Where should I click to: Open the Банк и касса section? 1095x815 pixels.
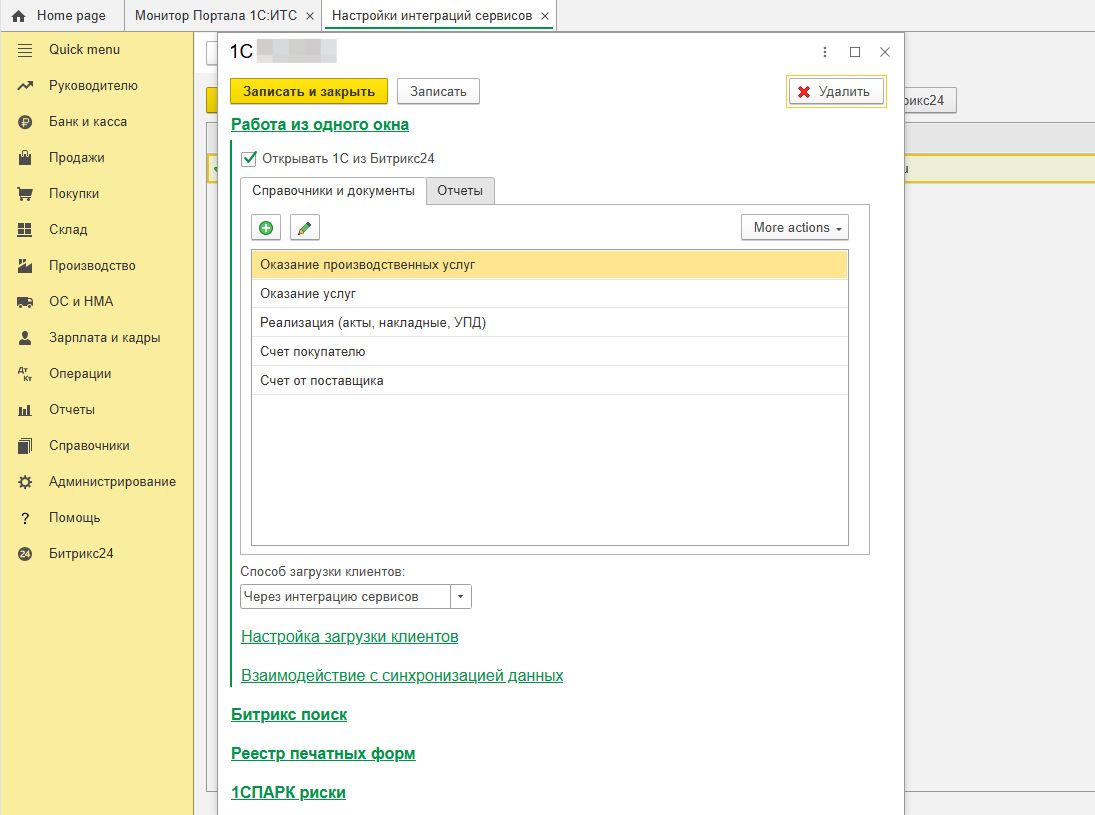pos(88,122)
